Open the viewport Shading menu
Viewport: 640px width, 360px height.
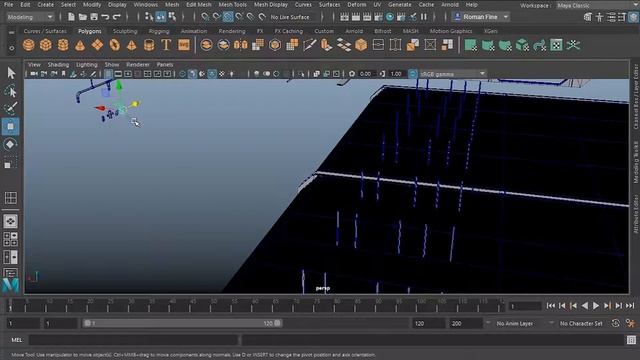(58, 64)
